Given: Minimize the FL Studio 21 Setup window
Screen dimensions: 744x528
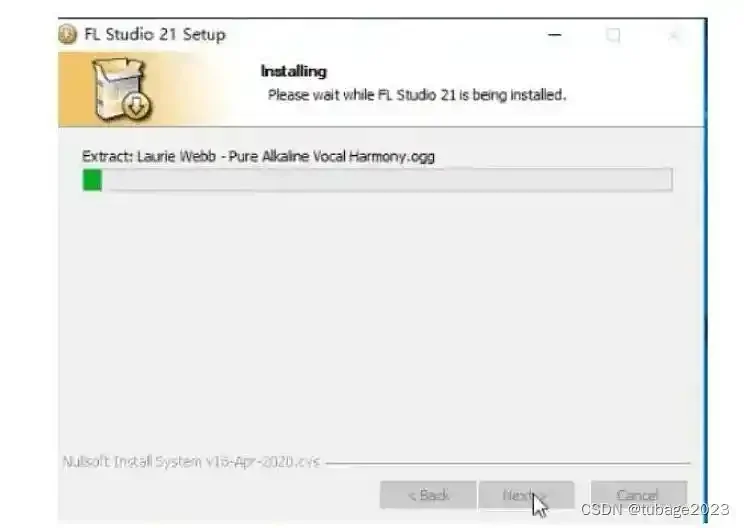Looking at the screenshot, I should [x=554, y=35].
